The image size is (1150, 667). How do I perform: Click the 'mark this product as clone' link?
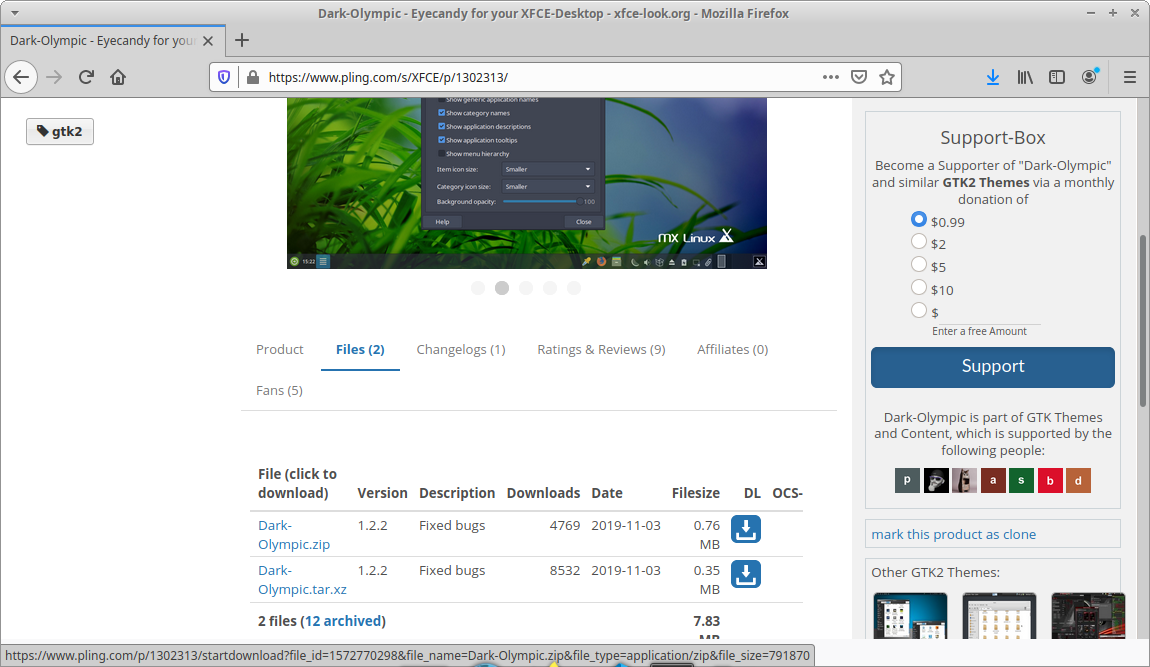(953, 534)
